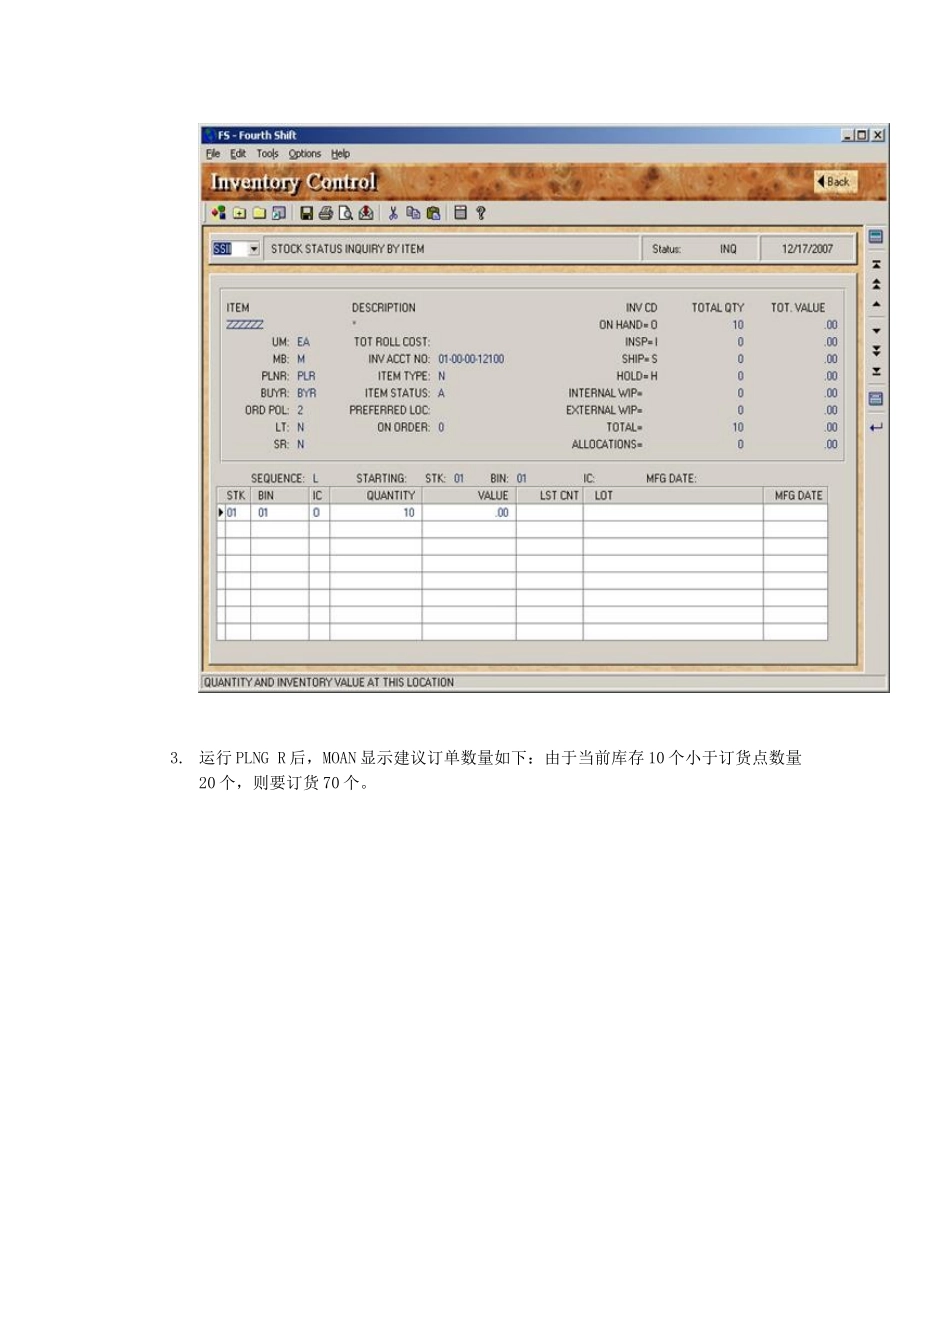Click the ITEM STATUS value A
The height and width of the screenshot is (1344, 950).
[x=441, y=393]
